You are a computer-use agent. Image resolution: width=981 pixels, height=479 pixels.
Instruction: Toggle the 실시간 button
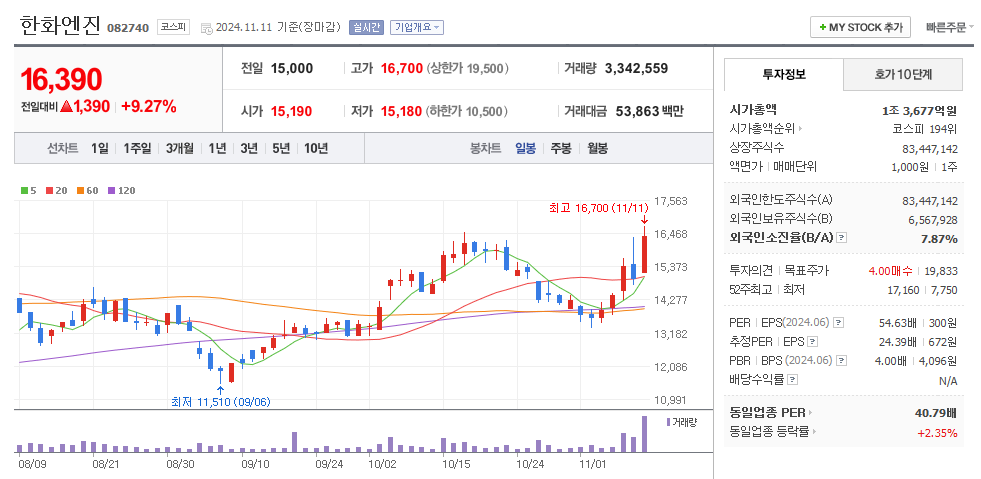tap(366, 28)
